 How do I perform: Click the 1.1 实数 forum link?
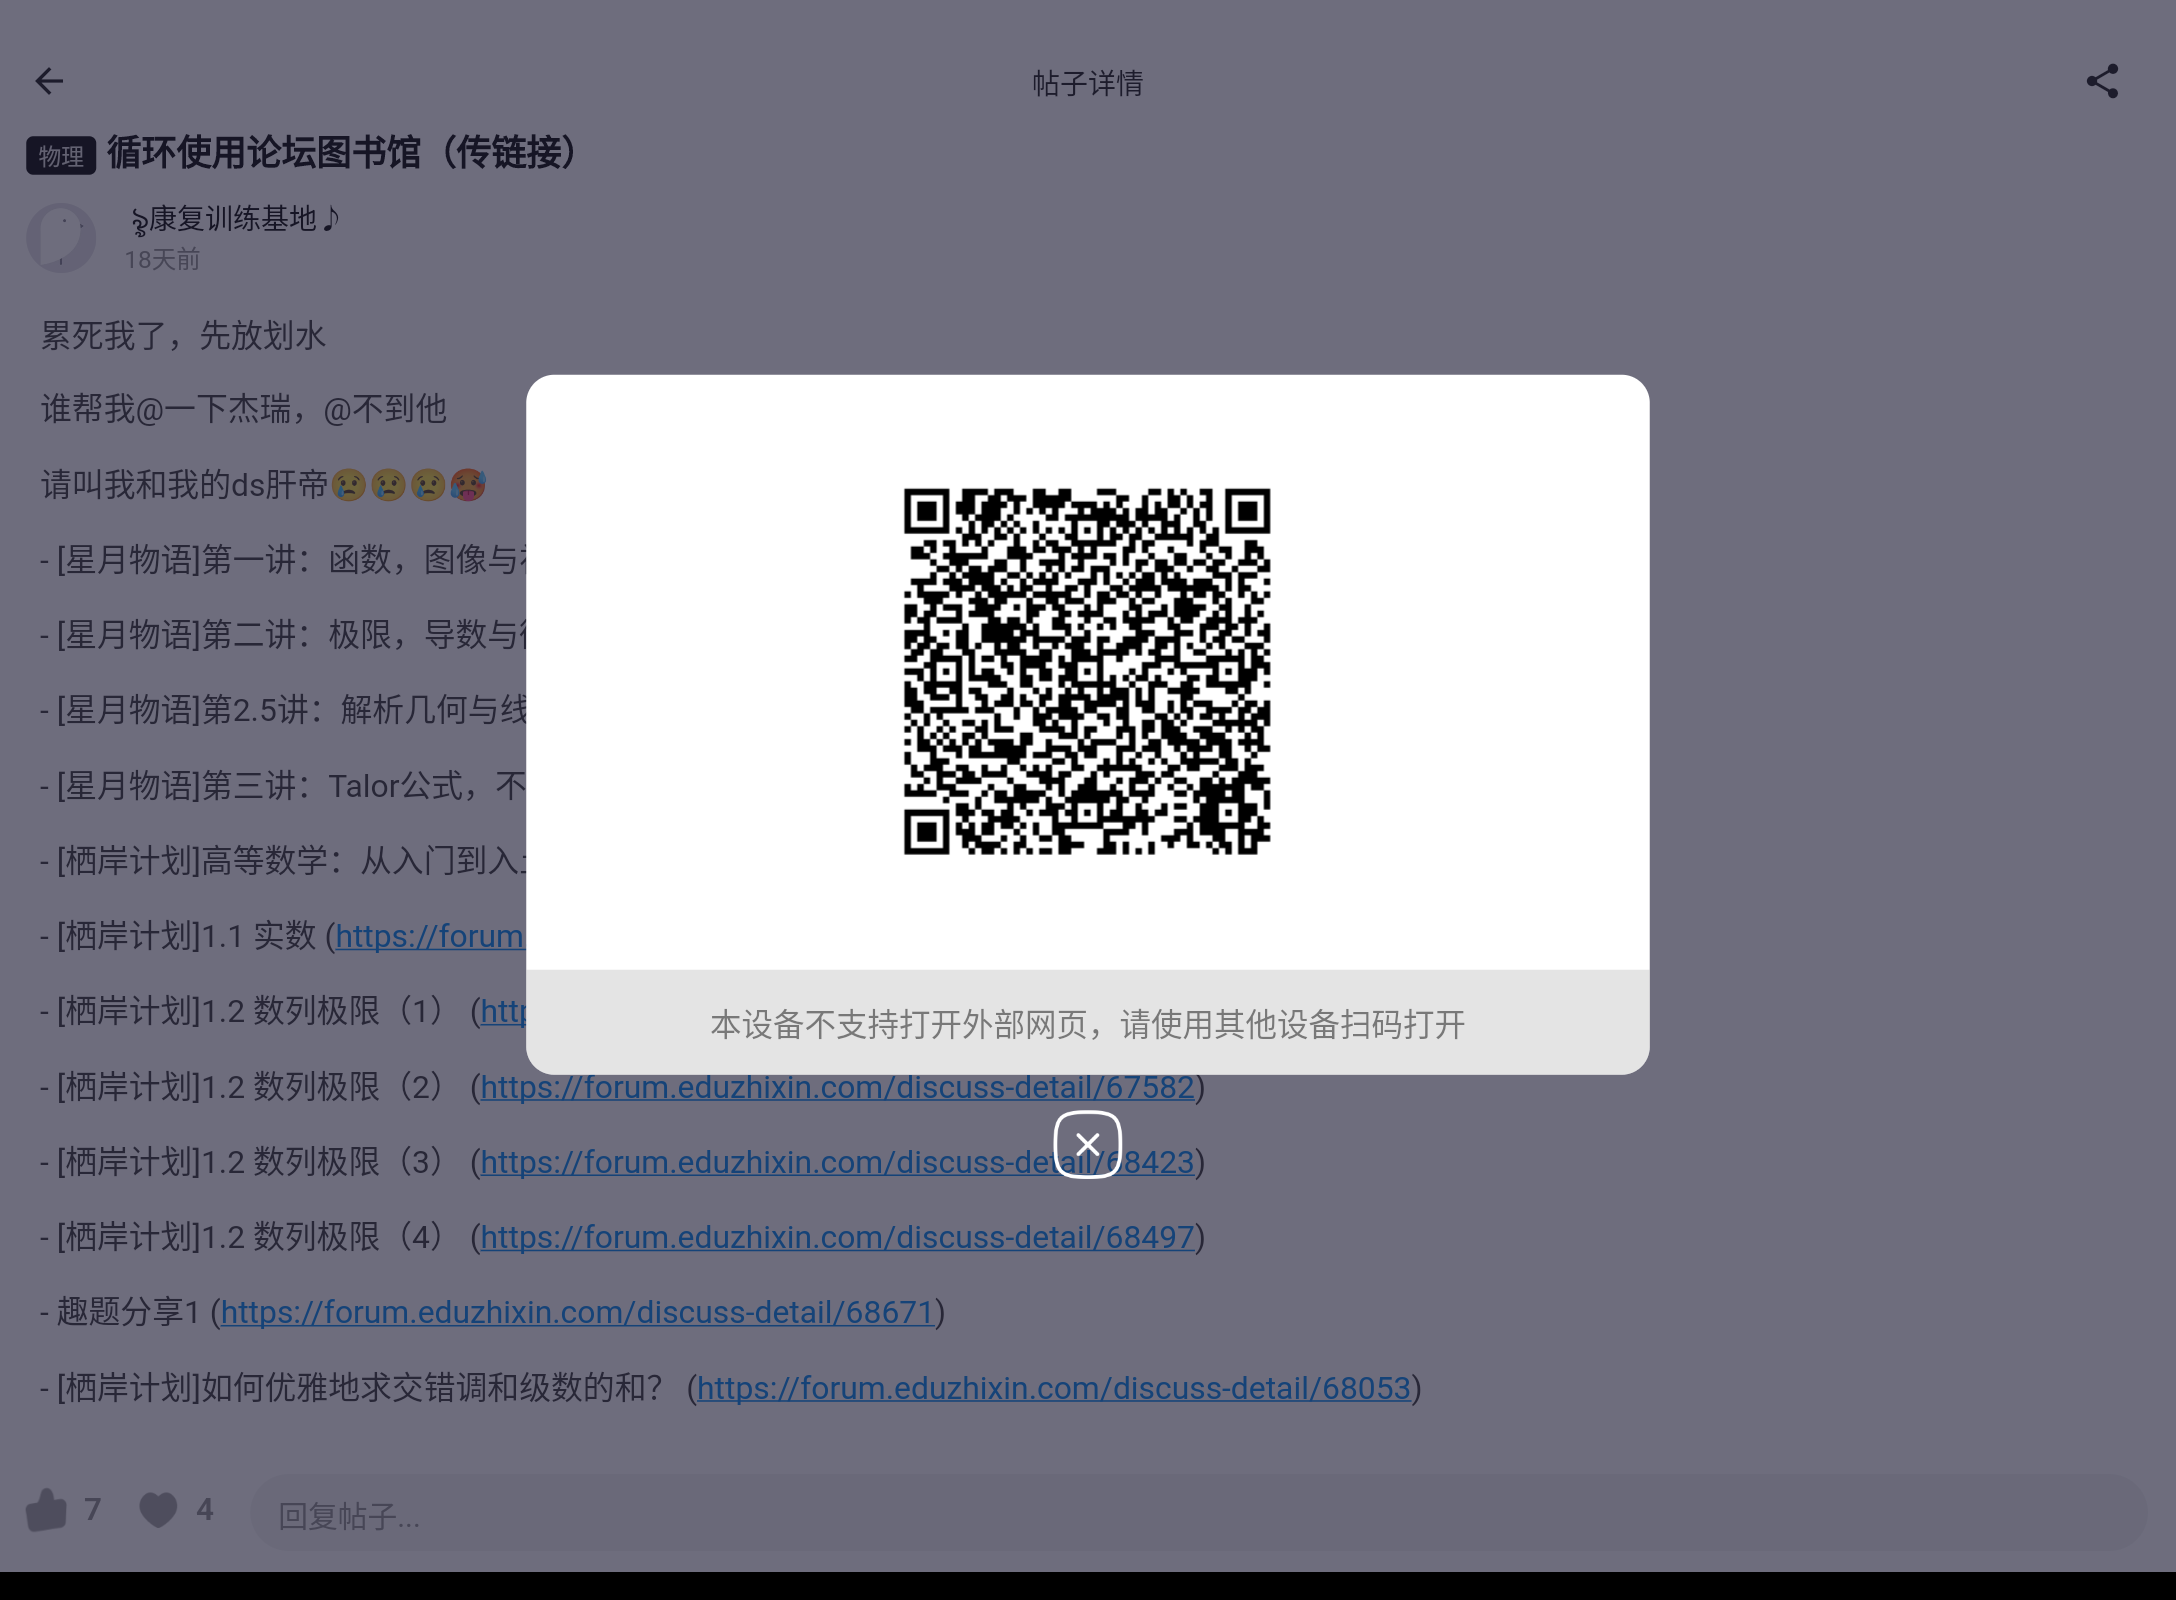(430, 936)
